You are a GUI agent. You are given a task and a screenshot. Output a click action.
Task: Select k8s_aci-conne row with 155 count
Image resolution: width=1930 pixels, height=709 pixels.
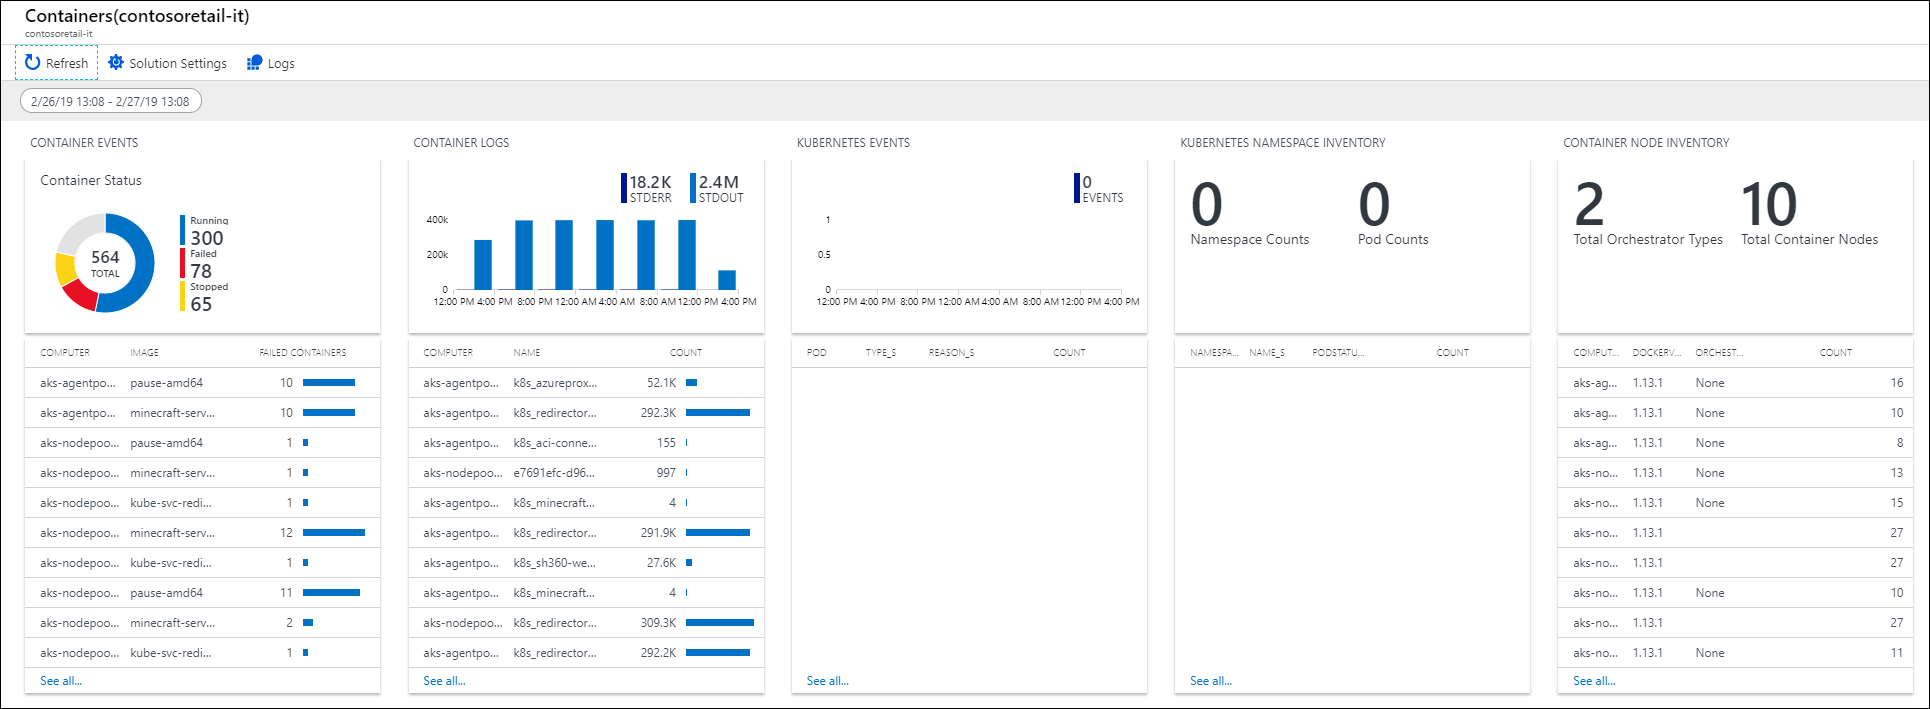tap(586, 443)
